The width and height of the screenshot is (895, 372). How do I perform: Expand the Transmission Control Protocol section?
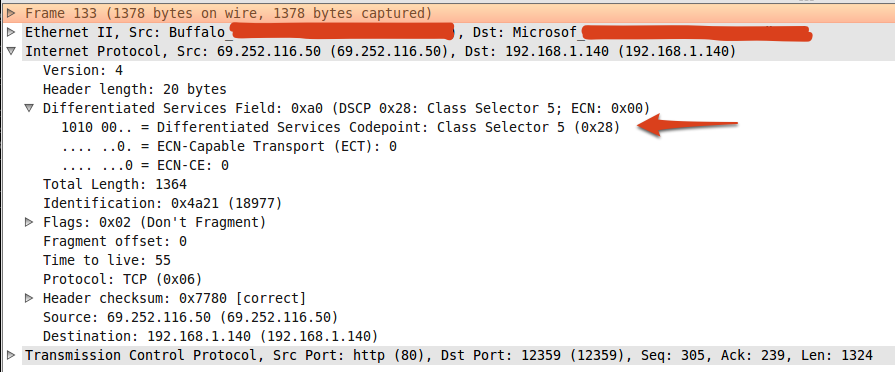point(11,355)
